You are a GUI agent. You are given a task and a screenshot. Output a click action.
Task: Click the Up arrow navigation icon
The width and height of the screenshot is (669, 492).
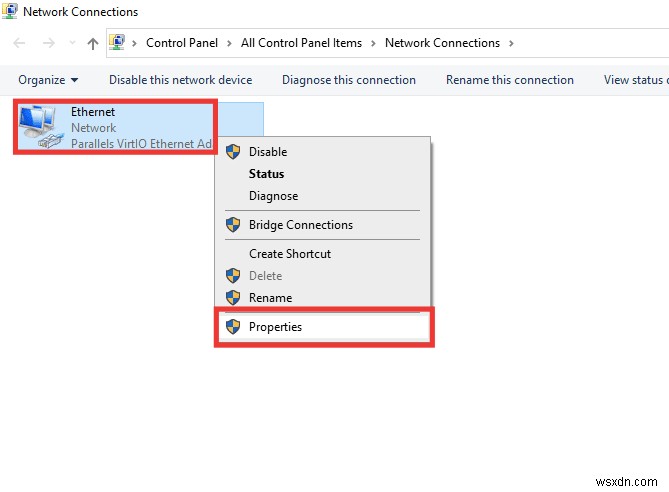pos(93,43)
